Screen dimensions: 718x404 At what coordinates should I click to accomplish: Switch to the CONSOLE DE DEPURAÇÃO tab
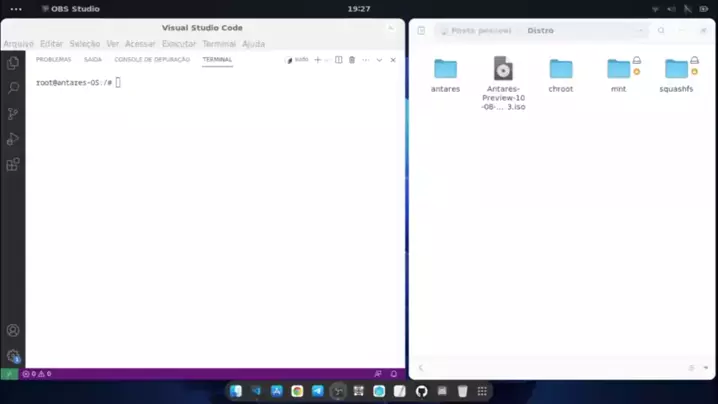152,60
